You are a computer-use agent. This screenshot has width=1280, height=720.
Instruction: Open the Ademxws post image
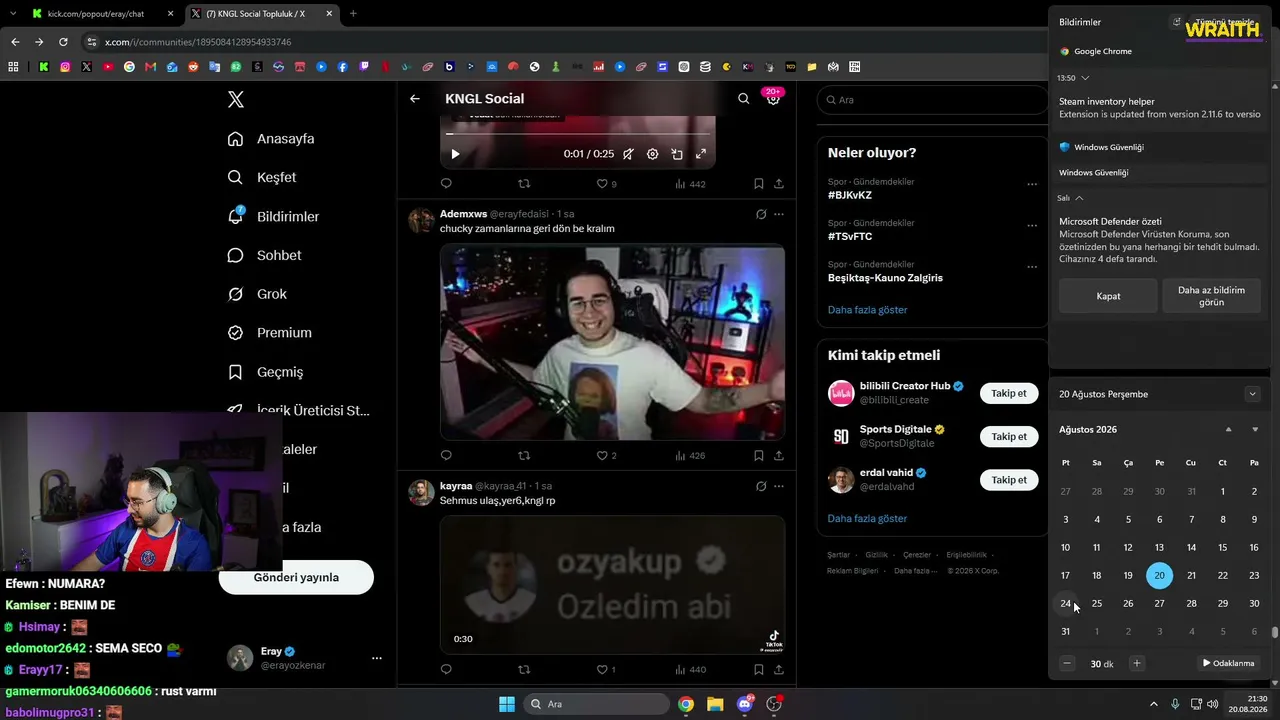(612, 342)
